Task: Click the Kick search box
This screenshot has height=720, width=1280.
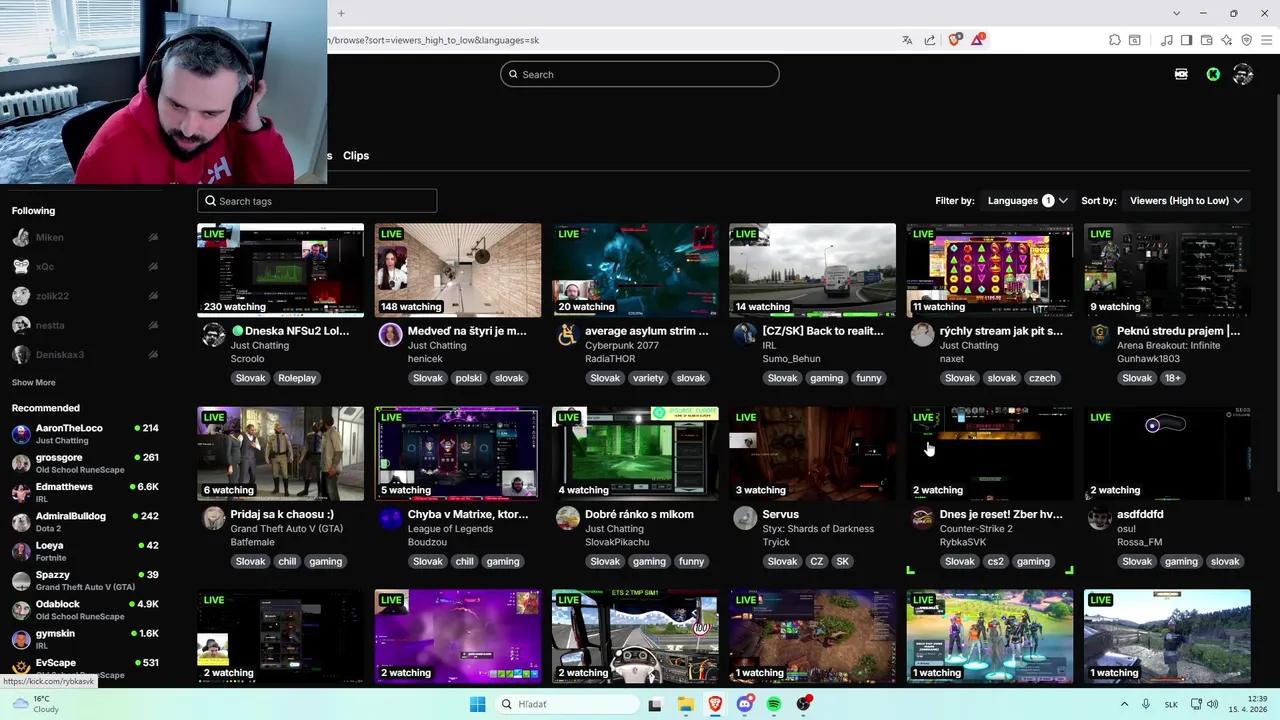Action: pyautogui.click(x=640, y=74)
